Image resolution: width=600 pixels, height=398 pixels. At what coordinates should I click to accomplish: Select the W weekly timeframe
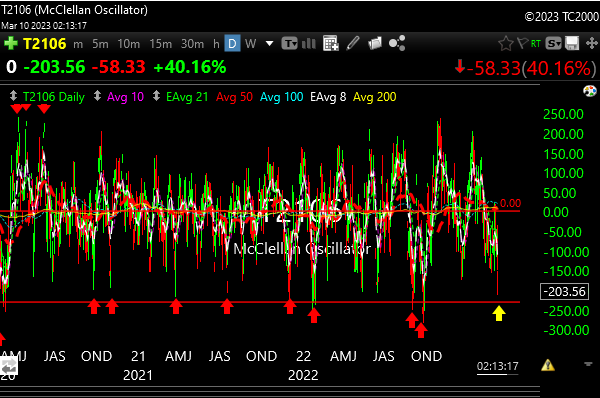coord(250,44)
